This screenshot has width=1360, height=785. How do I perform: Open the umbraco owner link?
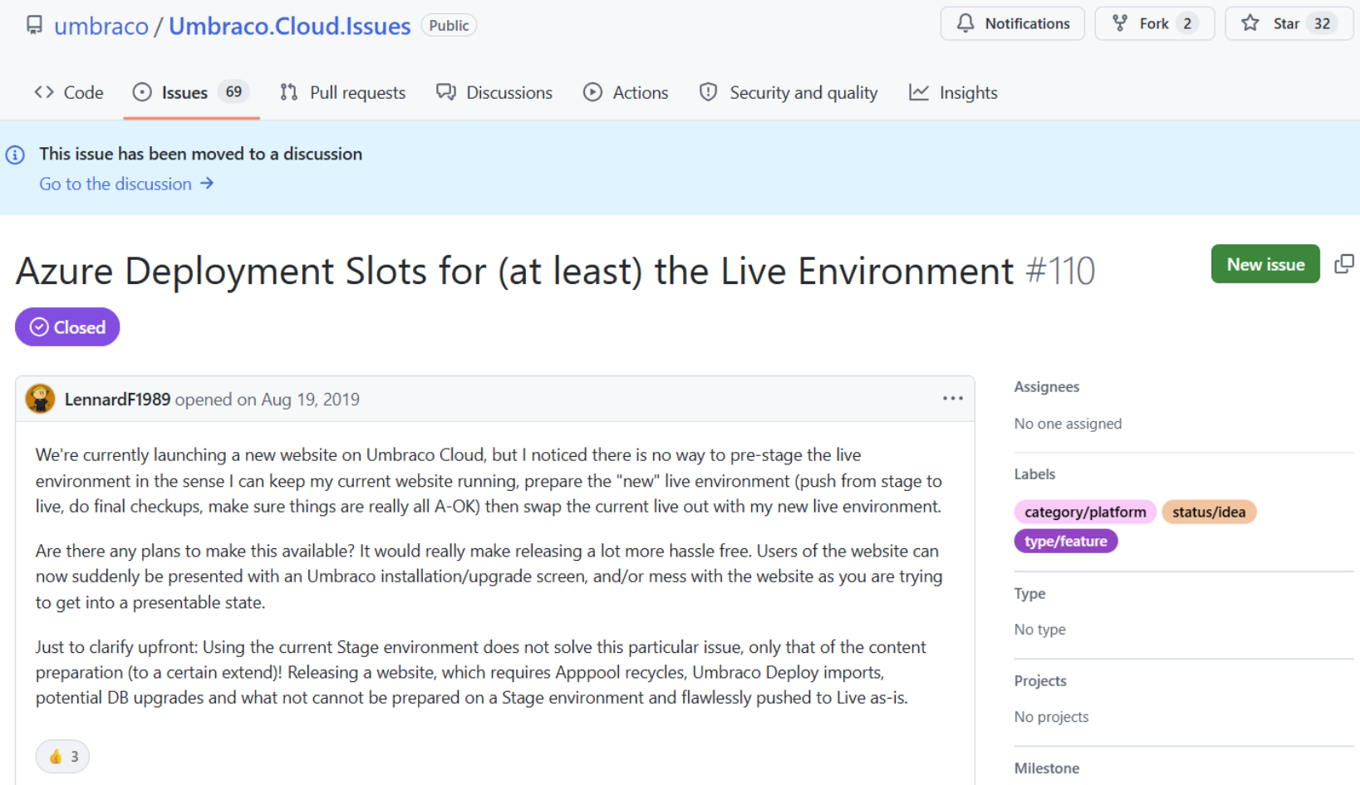click(101, 26)
